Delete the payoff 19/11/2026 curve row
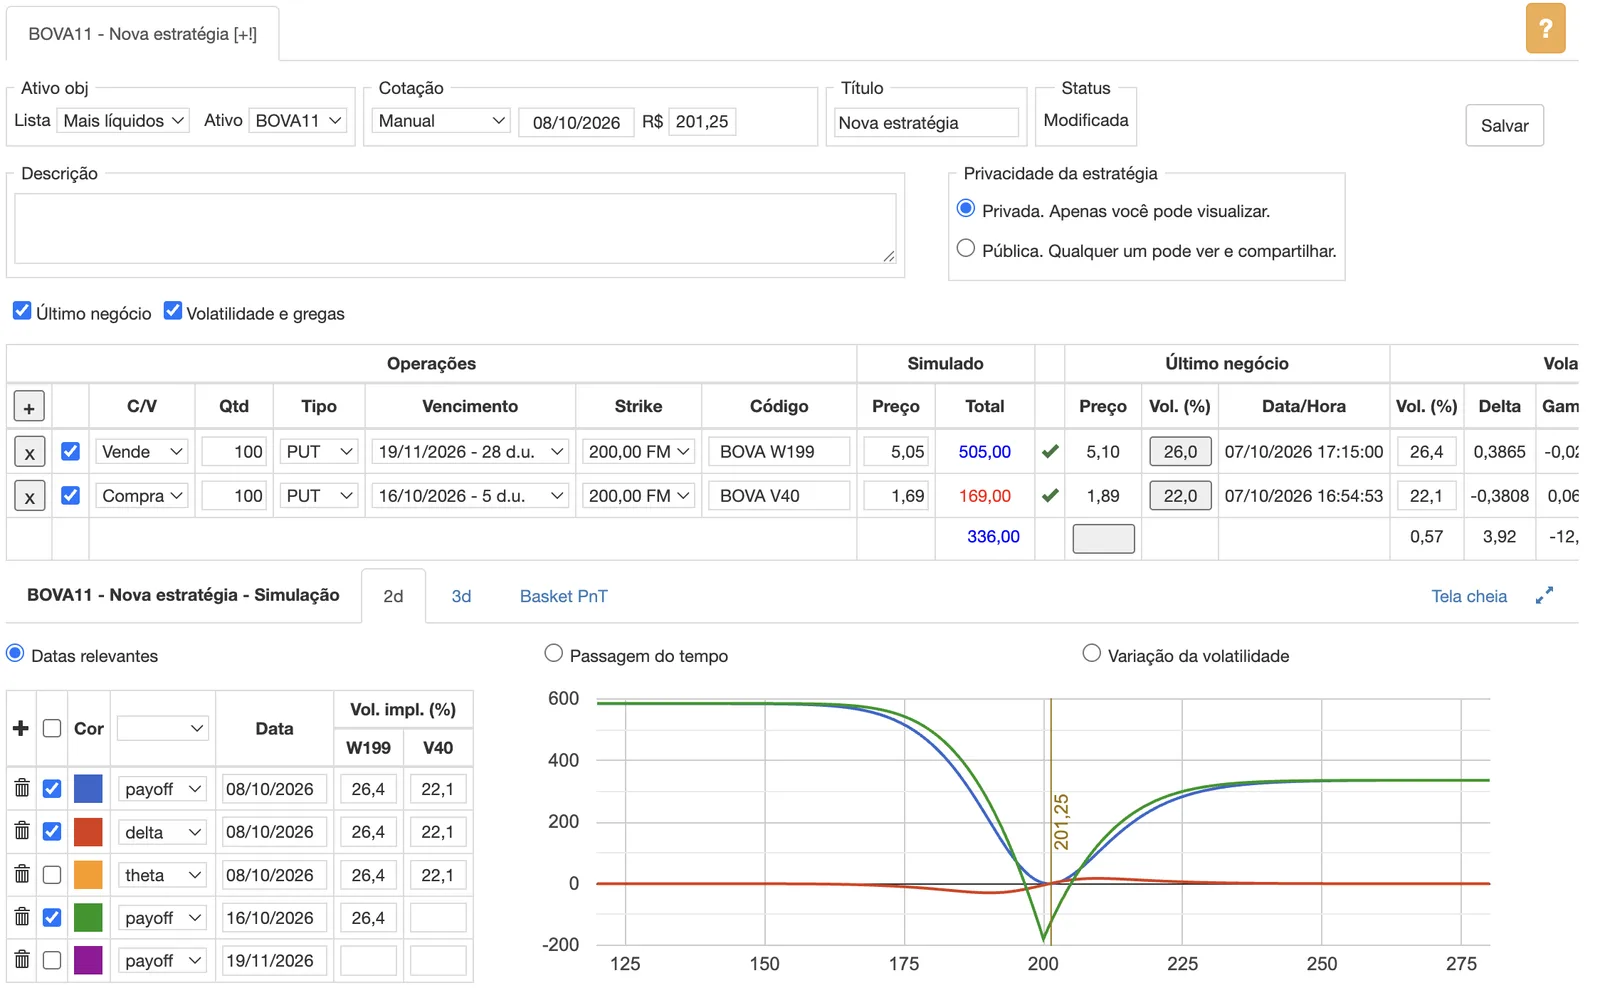The image size is (1600, 988). (x=22, y=960)
